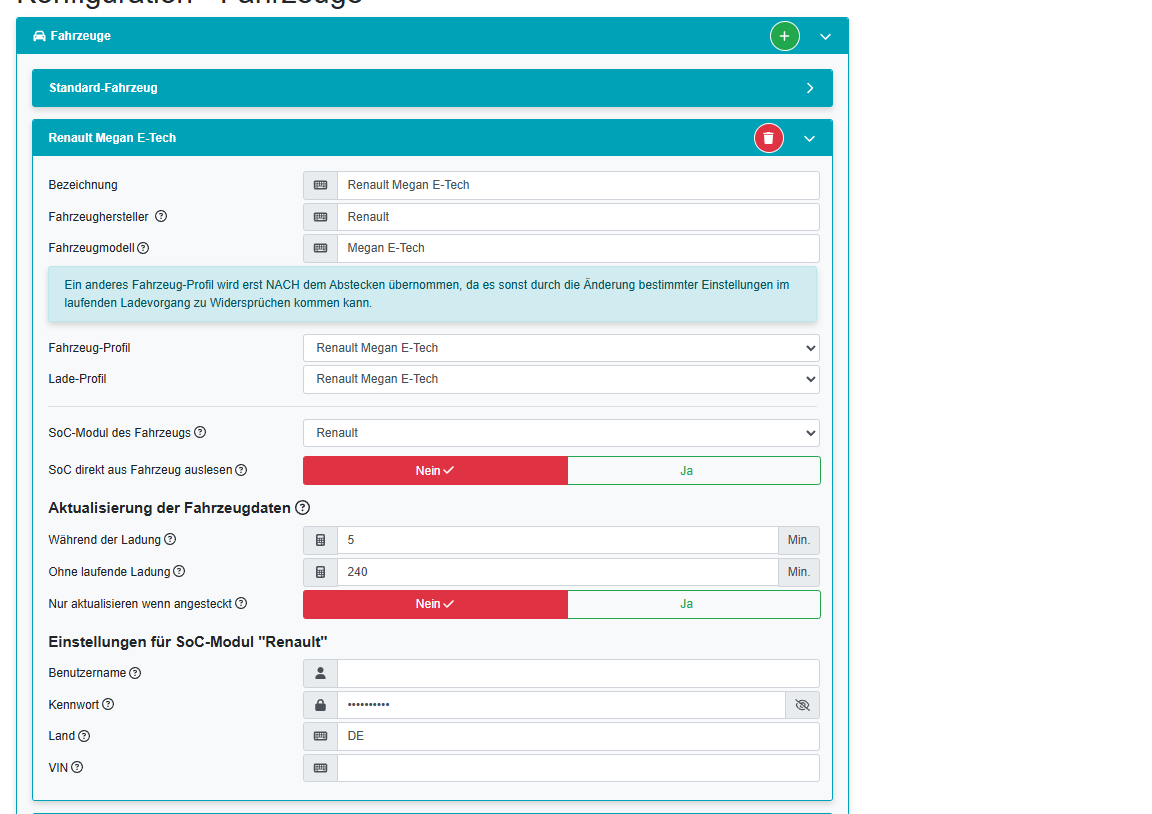Collapse the Fahrzeuge panel with its chevron
Image resolution: width=1152 pixels, height=814 pixels.
point(825,37)
